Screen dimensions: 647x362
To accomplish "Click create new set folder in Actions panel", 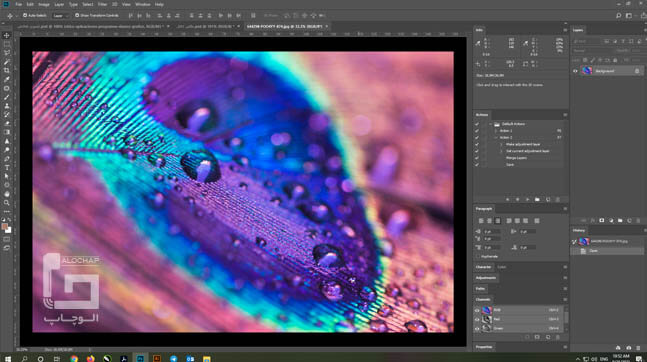I will 537,199.
